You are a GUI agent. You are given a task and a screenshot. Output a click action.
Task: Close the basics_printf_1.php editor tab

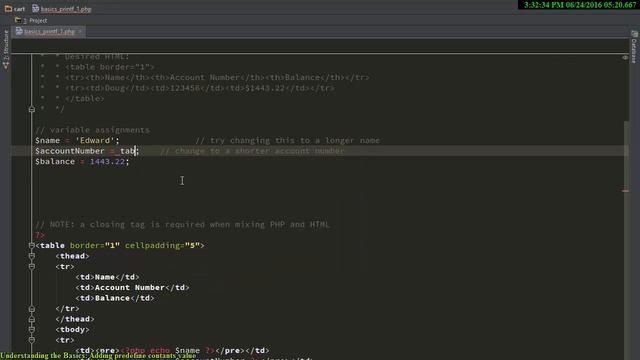80,31
